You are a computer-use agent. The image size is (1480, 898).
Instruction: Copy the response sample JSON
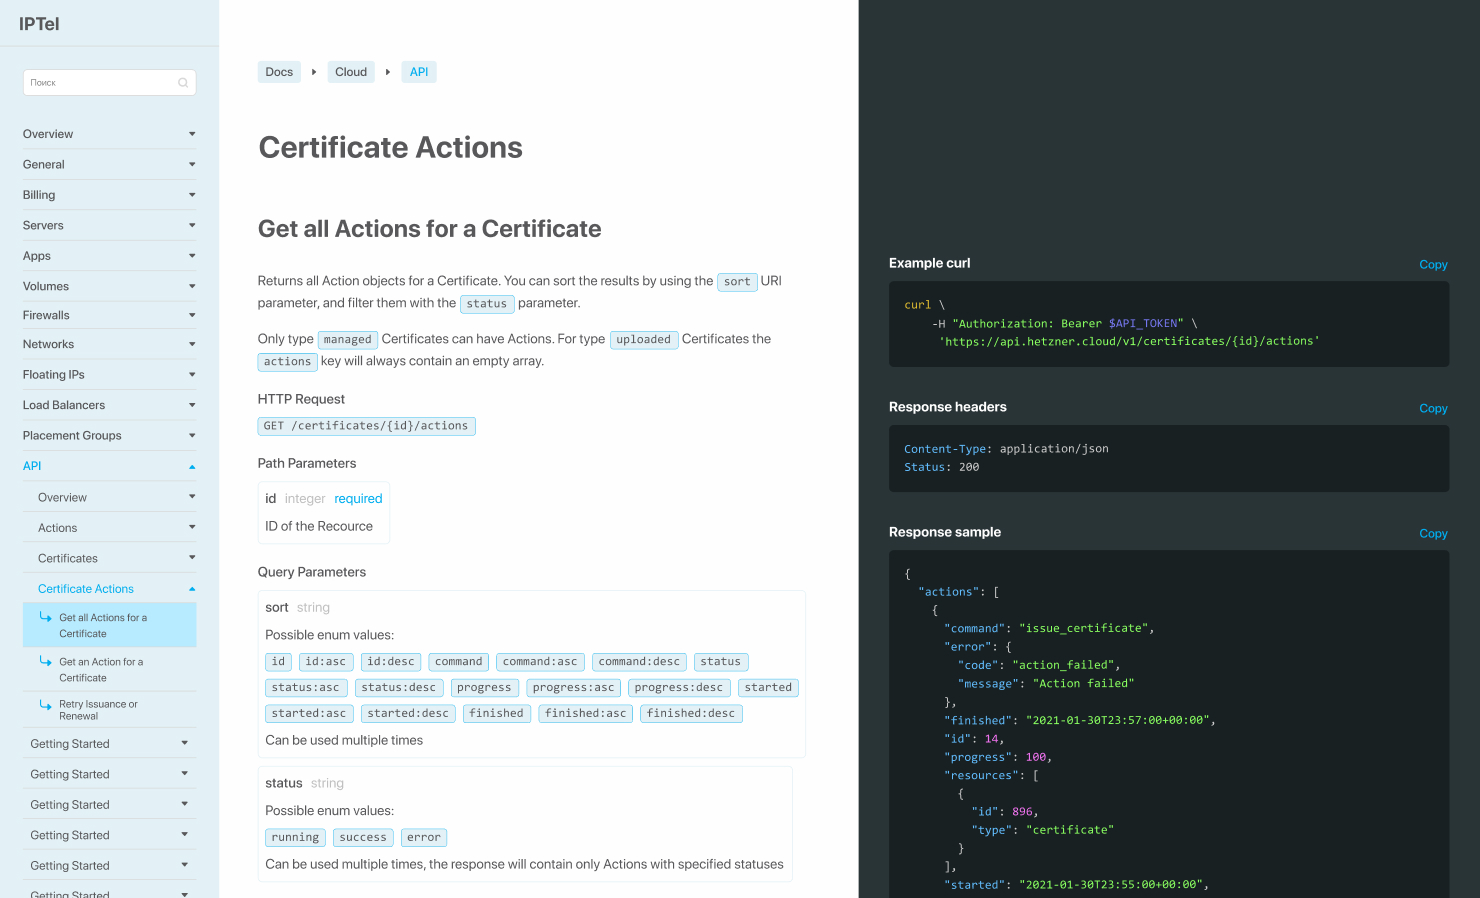1432,534
